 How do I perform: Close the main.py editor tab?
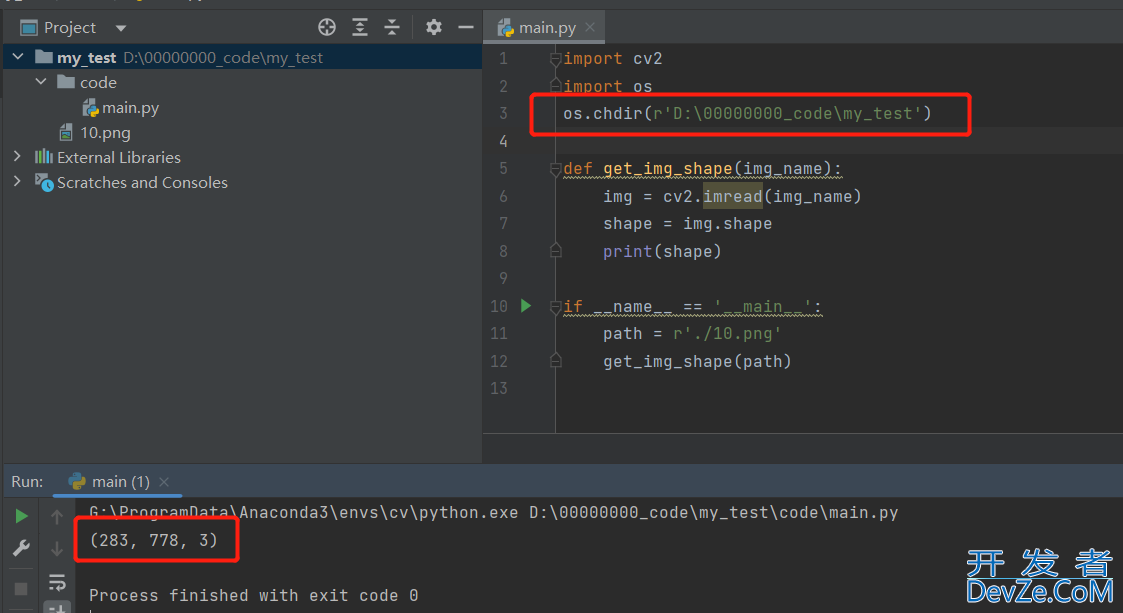[x=589, y=27]
